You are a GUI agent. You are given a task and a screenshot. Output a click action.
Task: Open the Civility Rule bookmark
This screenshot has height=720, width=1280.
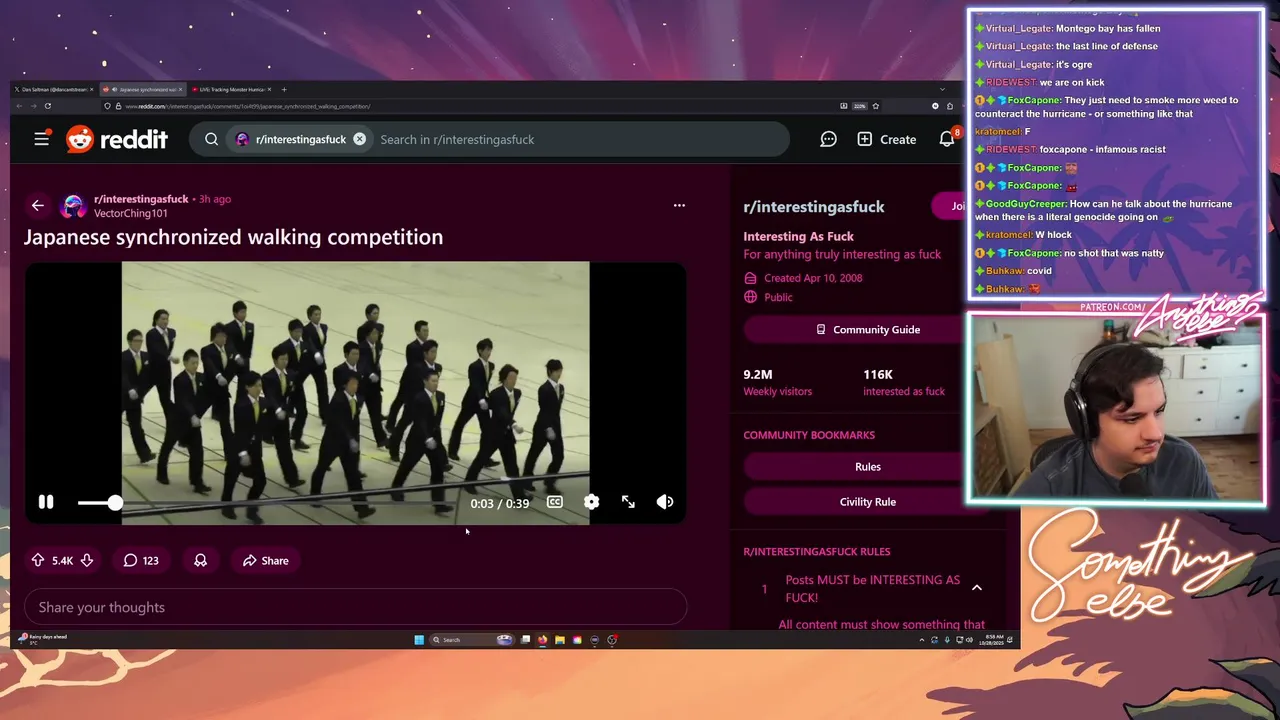coord(867,502)
